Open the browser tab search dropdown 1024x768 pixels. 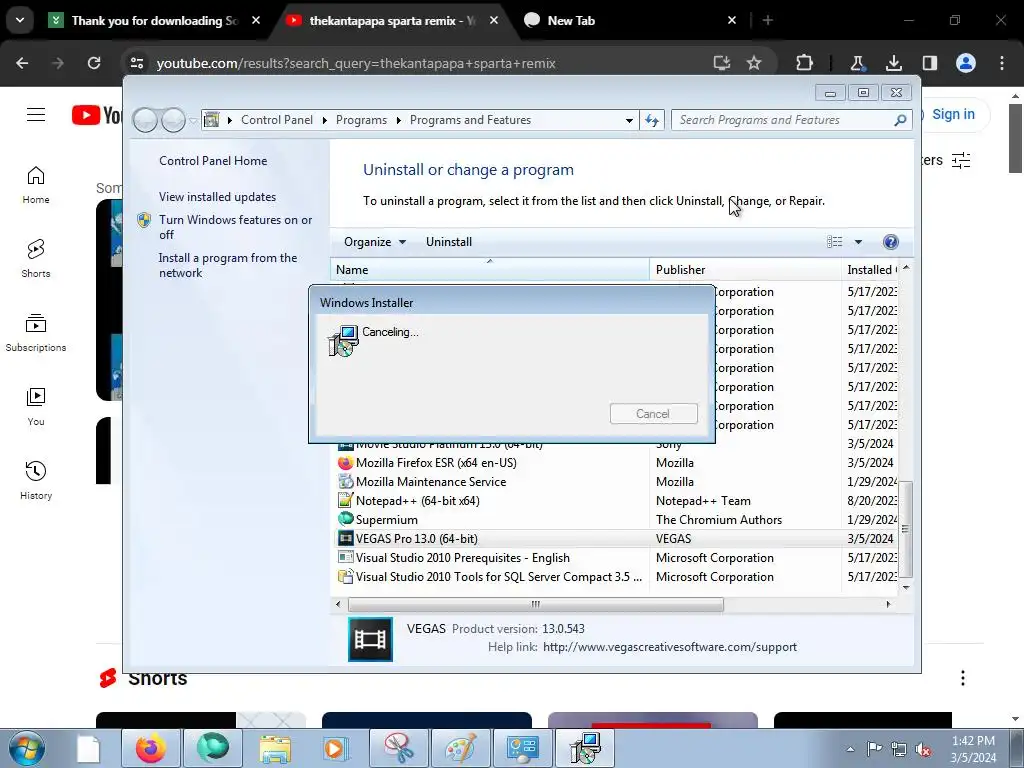tap(20, 20)
